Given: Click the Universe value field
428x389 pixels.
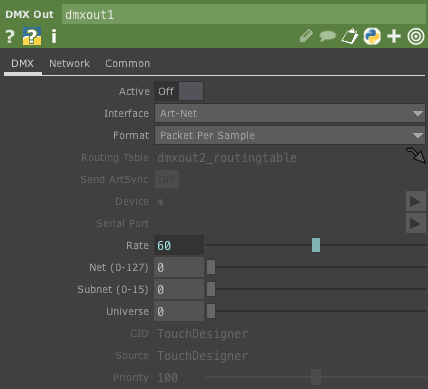Looking at the screenshot, I should click(x=179, y=311).
